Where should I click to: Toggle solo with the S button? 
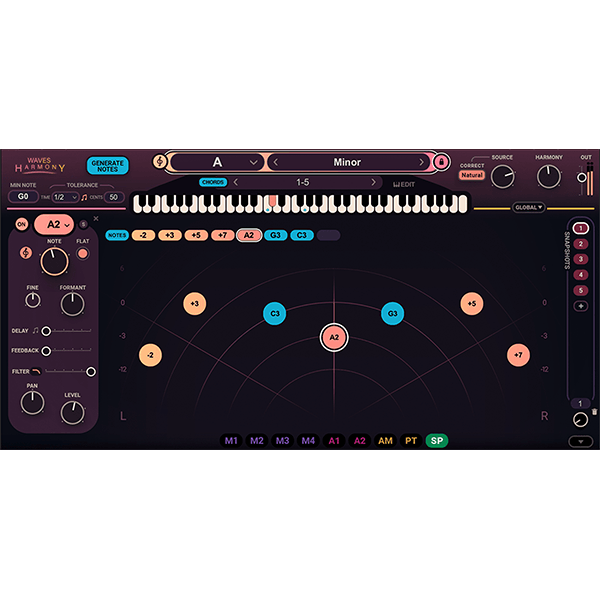(x=81, y=225)
